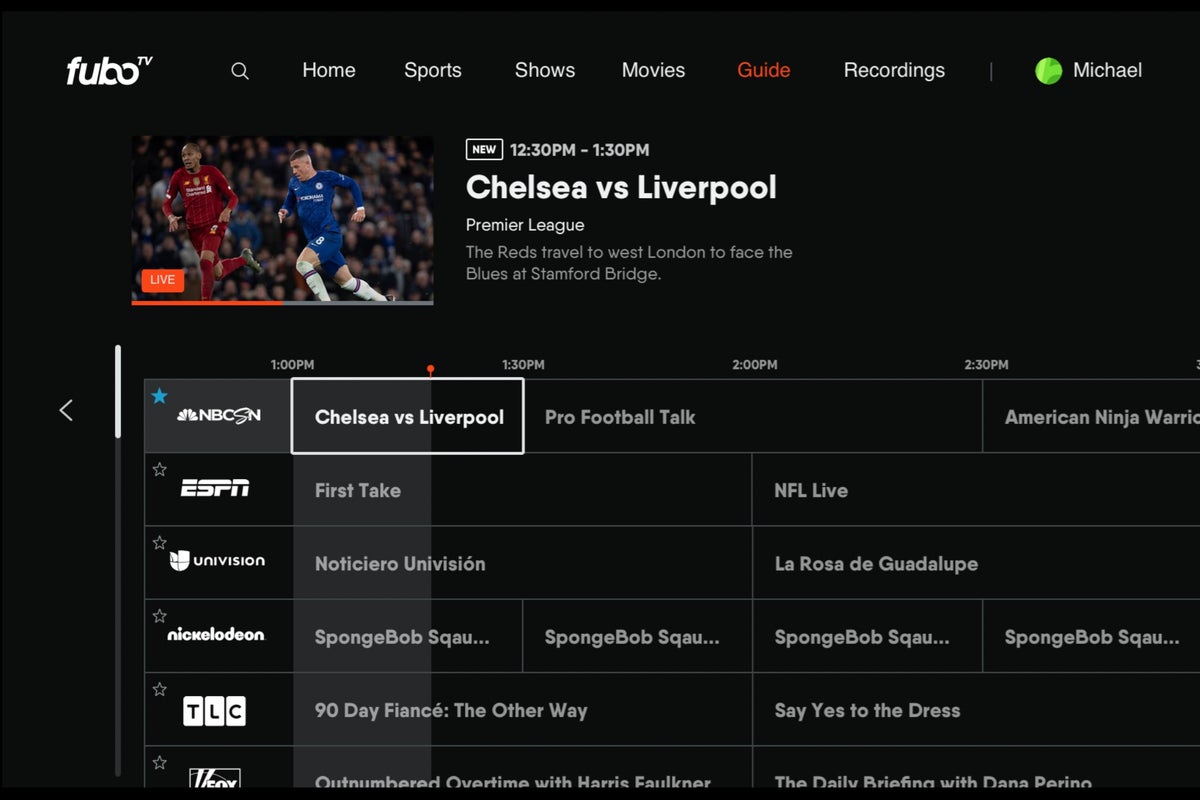Select the Univision channel logo

click(217, 561)
